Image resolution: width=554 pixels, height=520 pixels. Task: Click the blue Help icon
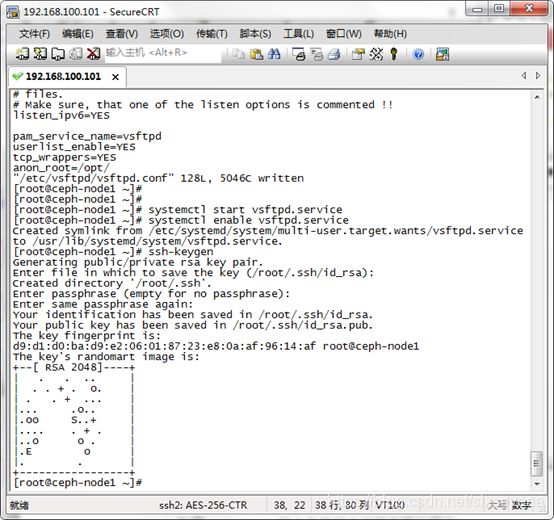(x=418, y=54)
